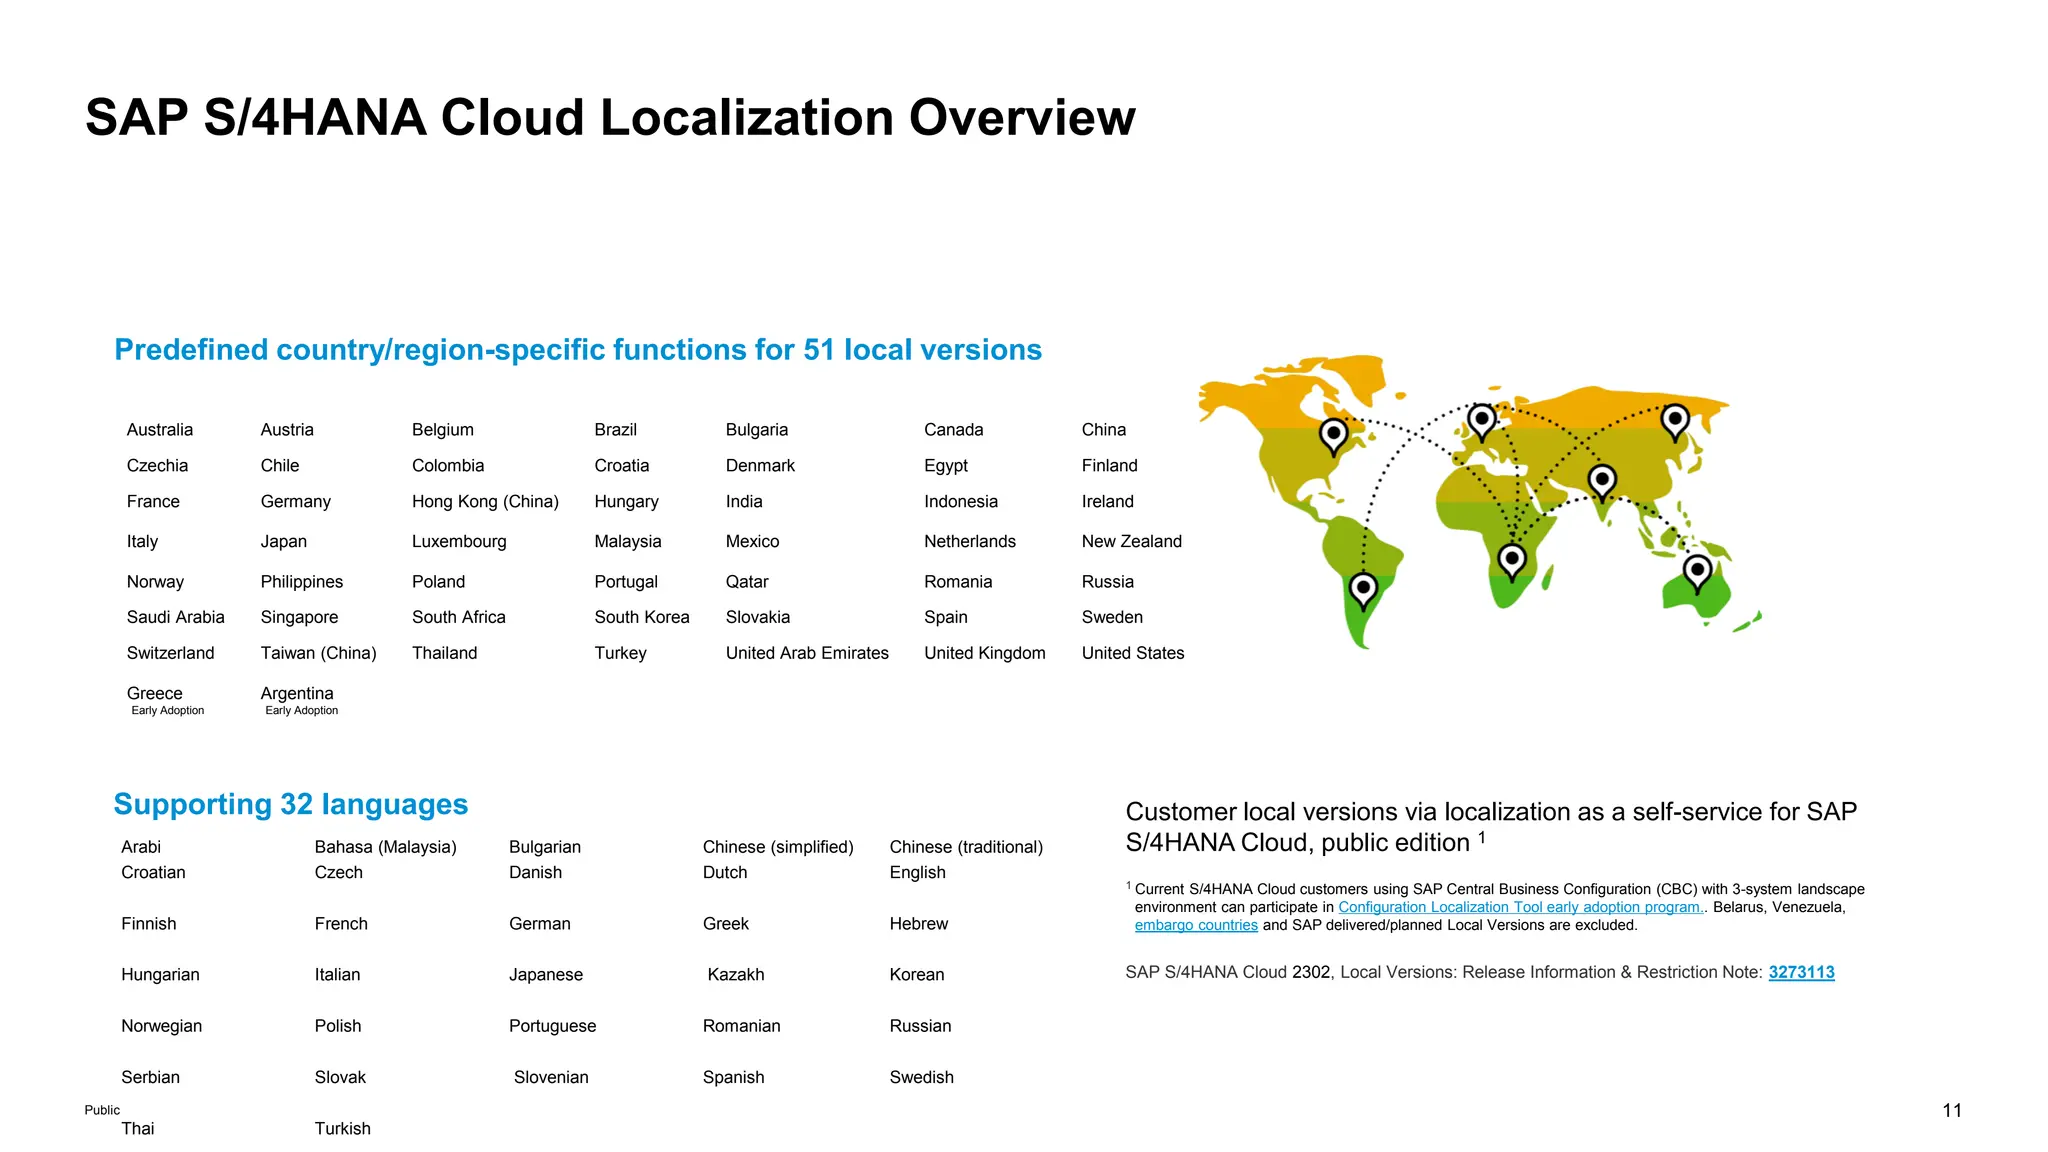Select the country Austria
This screenshot has height=1152, width=2048.
pyautogui.click(x=287, y=430)
